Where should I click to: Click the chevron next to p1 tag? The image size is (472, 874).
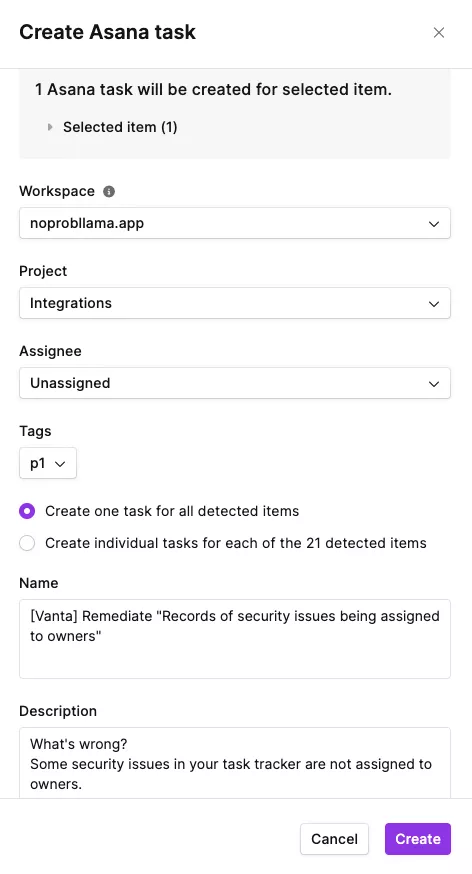point(60,464)
